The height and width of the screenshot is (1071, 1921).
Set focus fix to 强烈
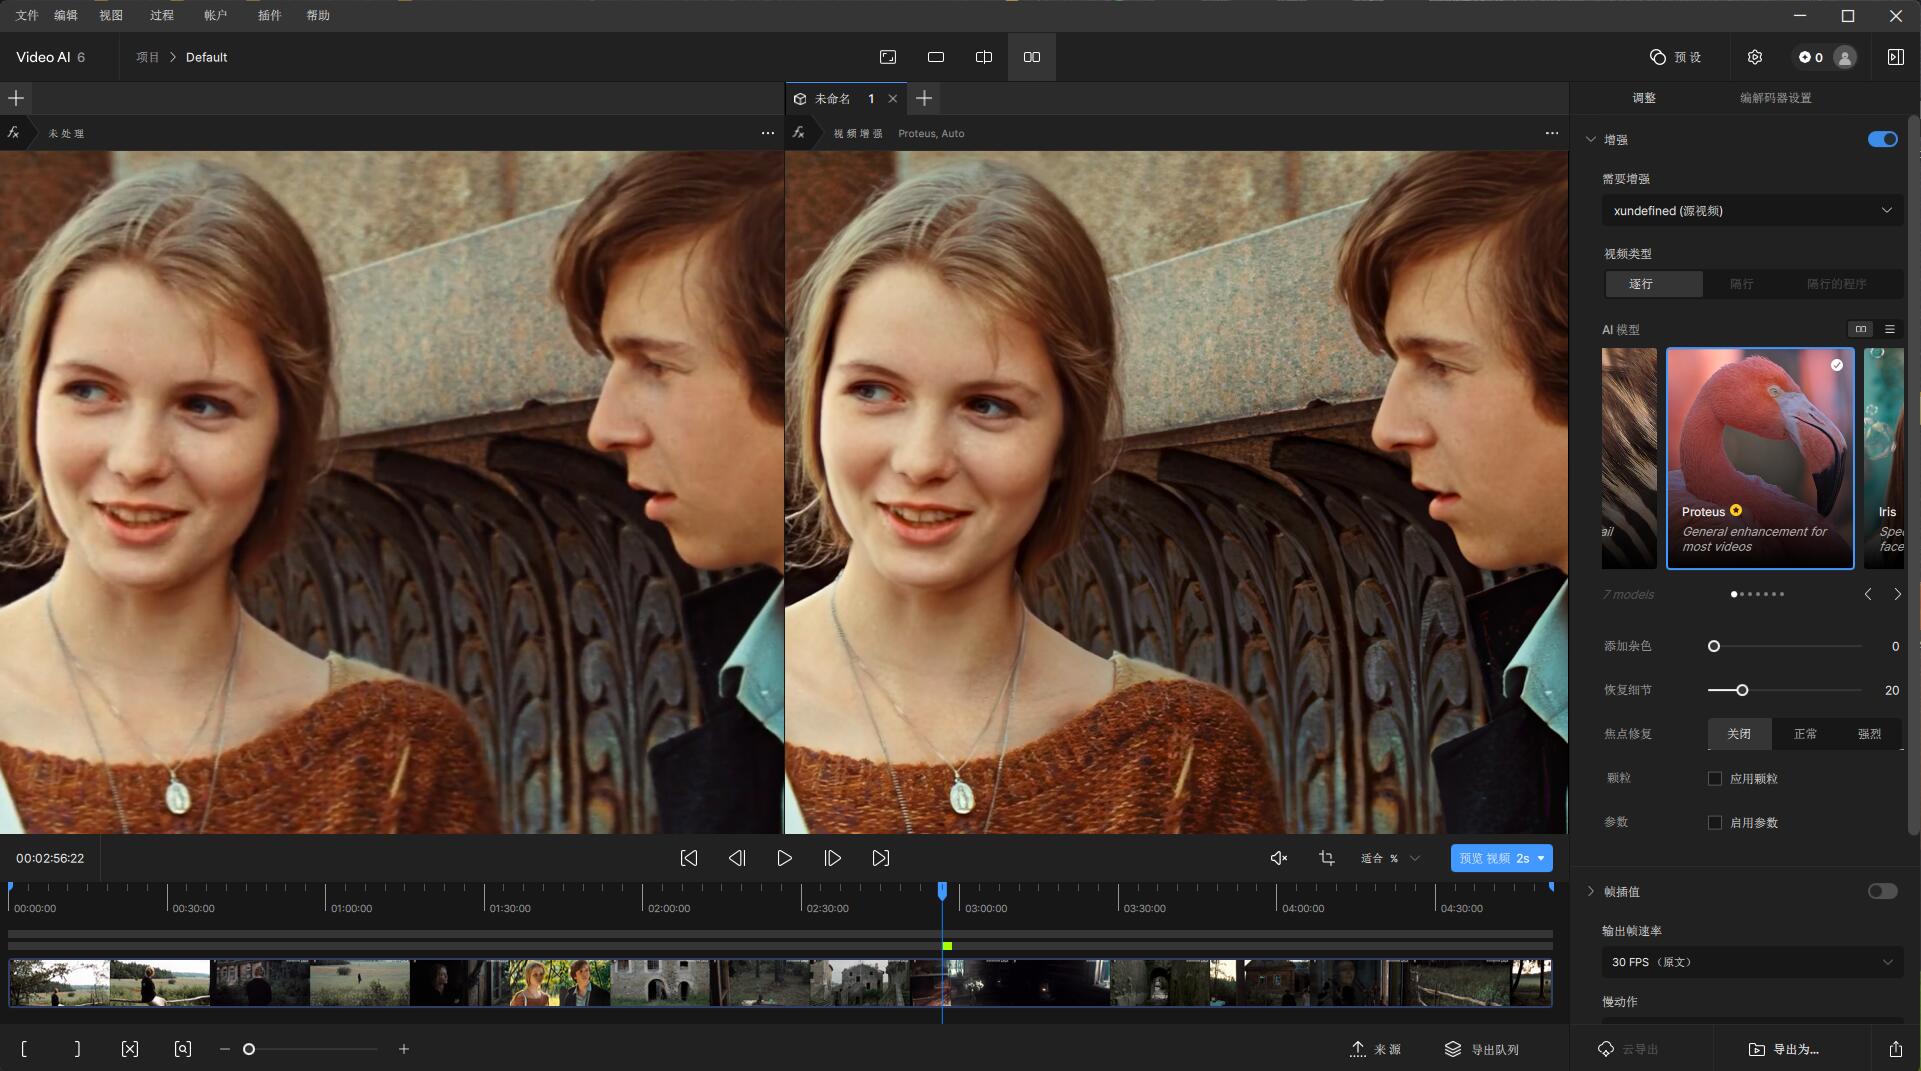1870,734
